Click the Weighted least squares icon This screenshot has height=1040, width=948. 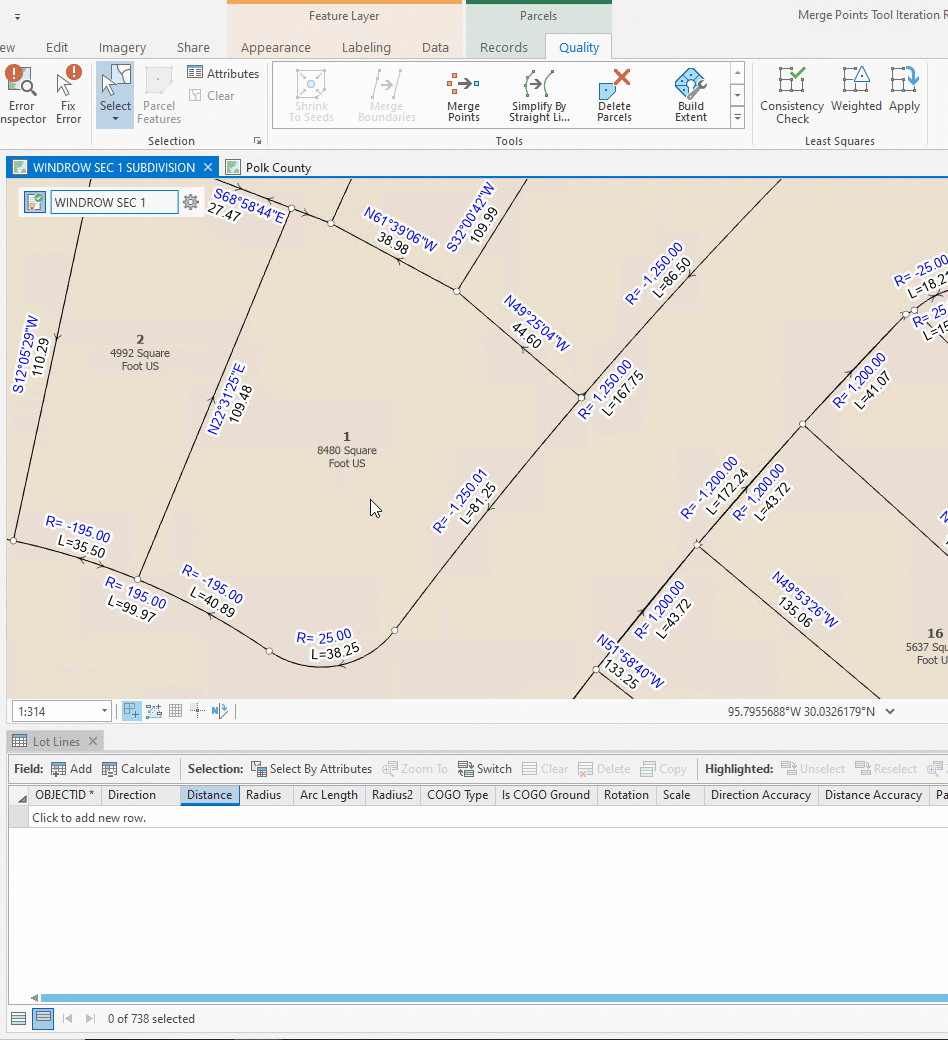pos(856,92)
